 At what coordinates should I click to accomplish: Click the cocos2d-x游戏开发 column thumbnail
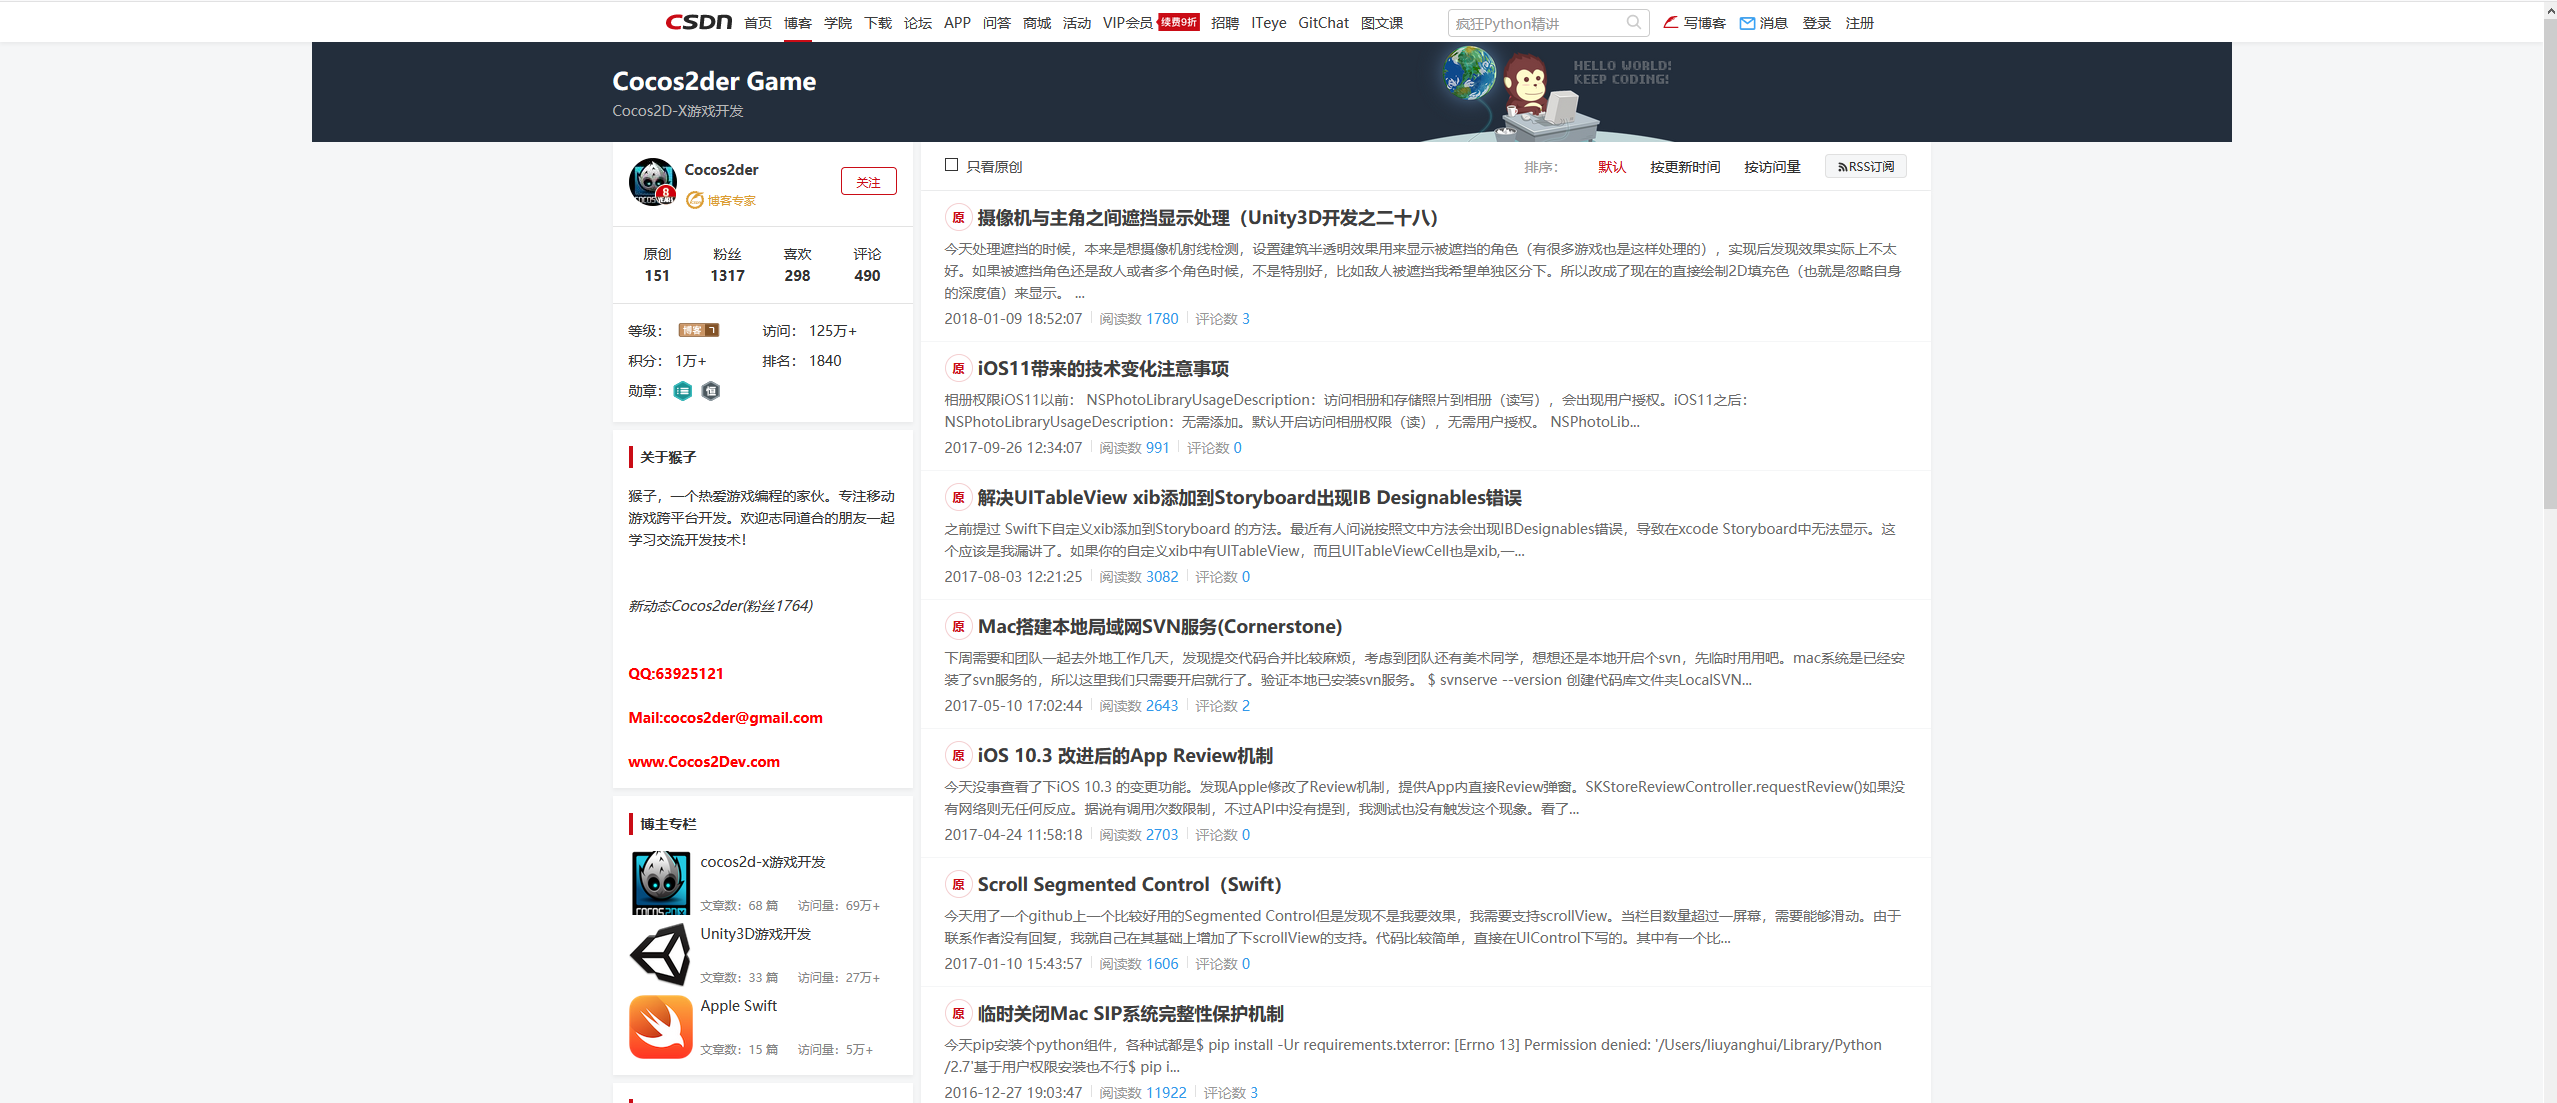[x=661, y=882]
